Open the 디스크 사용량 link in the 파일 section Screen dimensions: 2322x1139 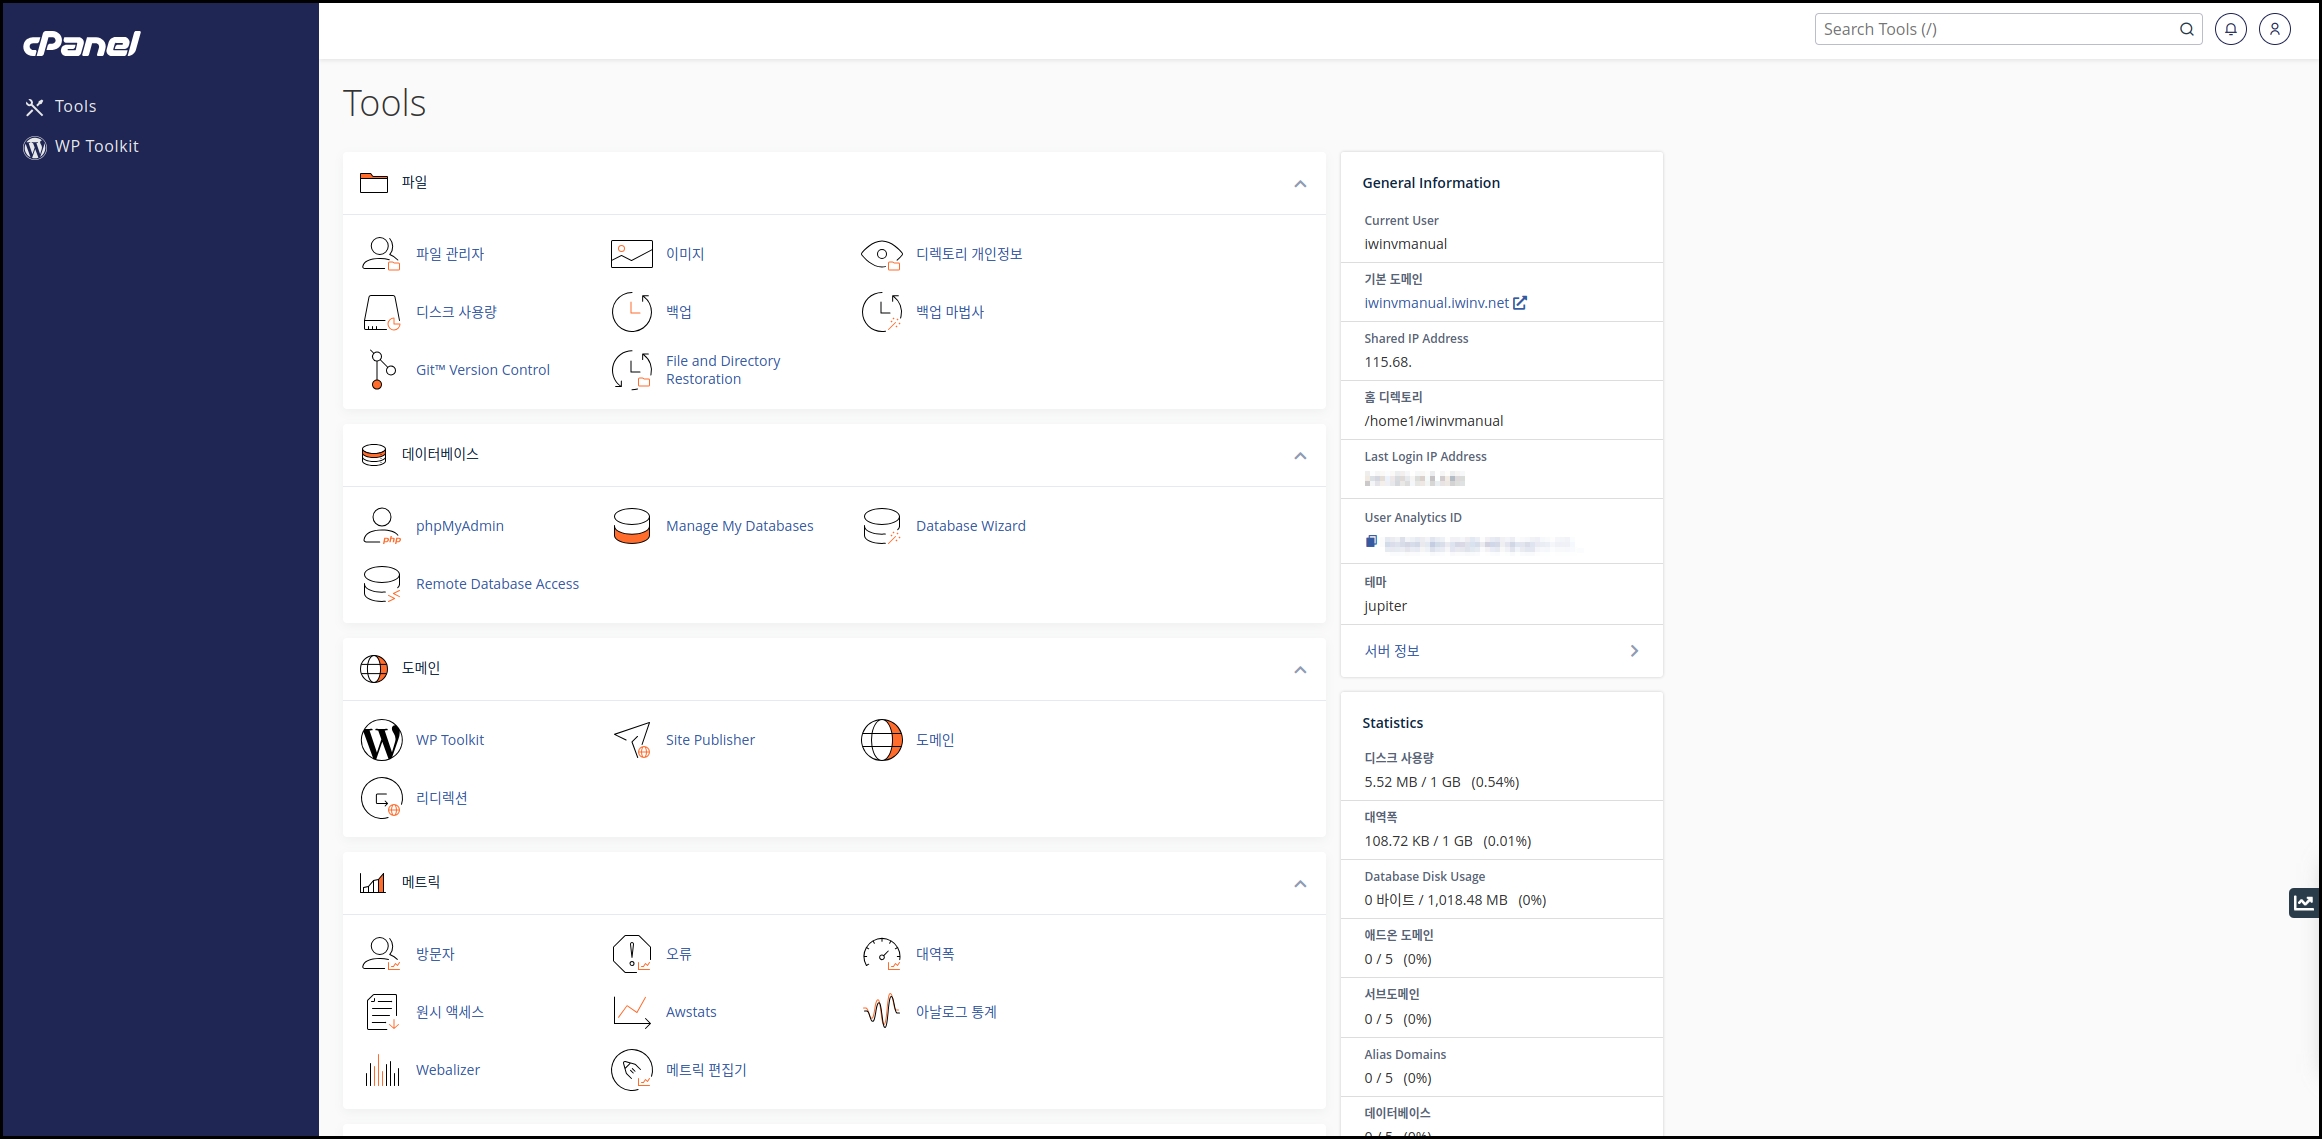point(456,312)
